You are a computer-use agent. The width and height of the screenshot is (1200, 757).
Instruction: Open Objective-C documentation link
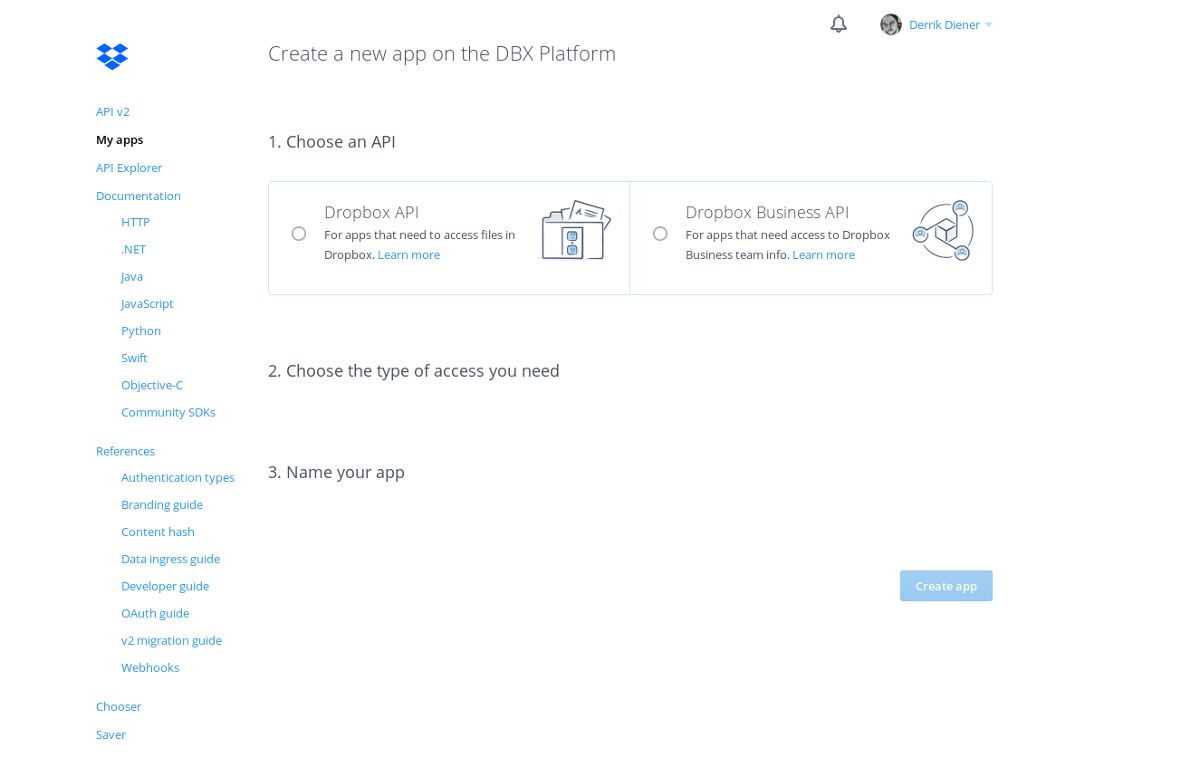point(152,384)
